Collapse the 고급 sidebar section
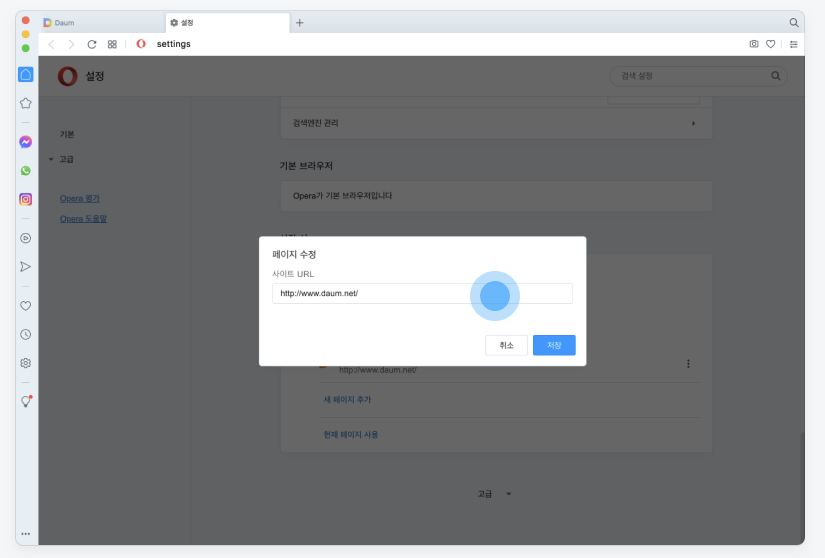 point(51,159)
